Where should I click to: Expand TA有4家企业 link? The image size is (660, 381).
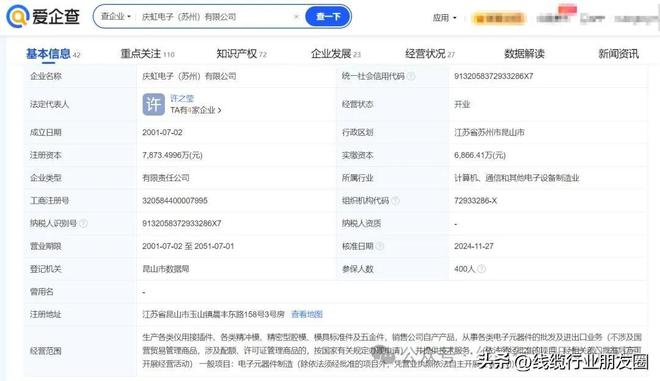point(196,110)
